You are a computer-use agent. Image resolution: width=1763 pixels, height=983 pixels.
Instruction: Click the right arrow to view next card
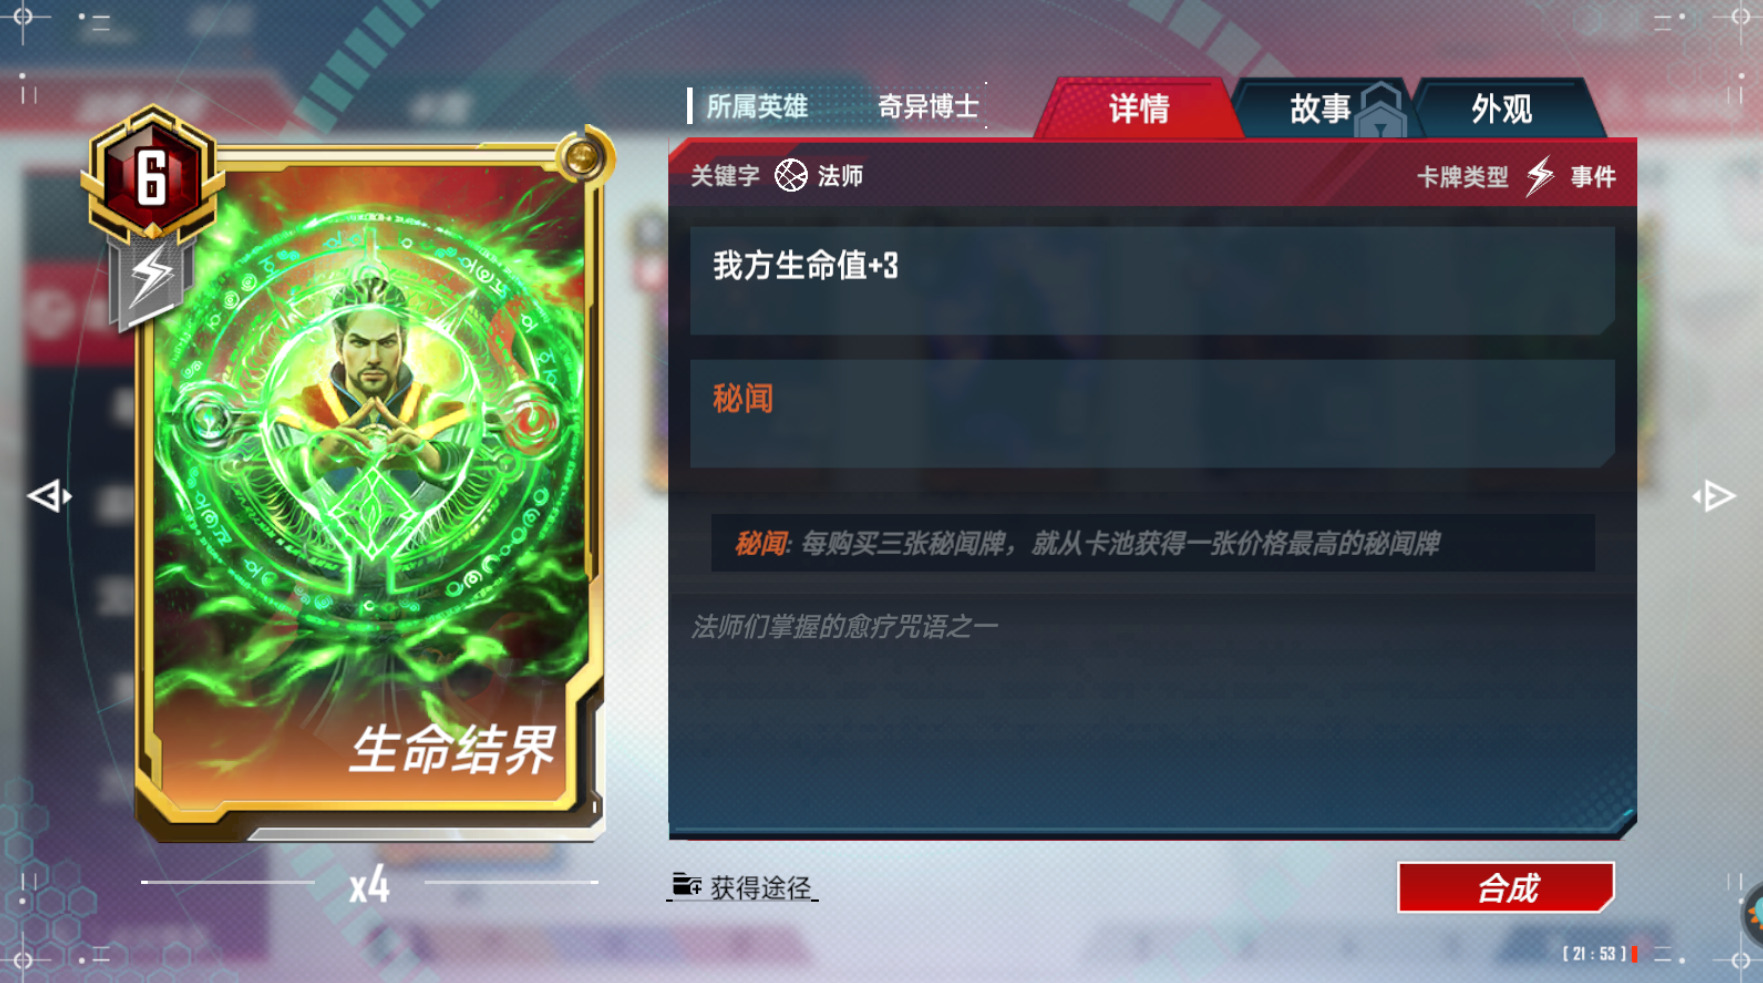coord(1714,496)
